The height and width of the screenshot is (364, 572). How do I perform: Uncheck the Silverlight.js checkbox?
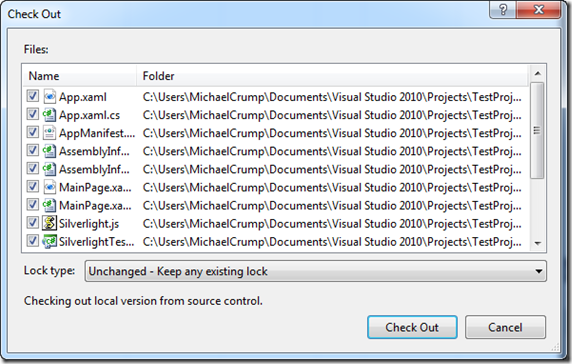[x=32, y=223]
